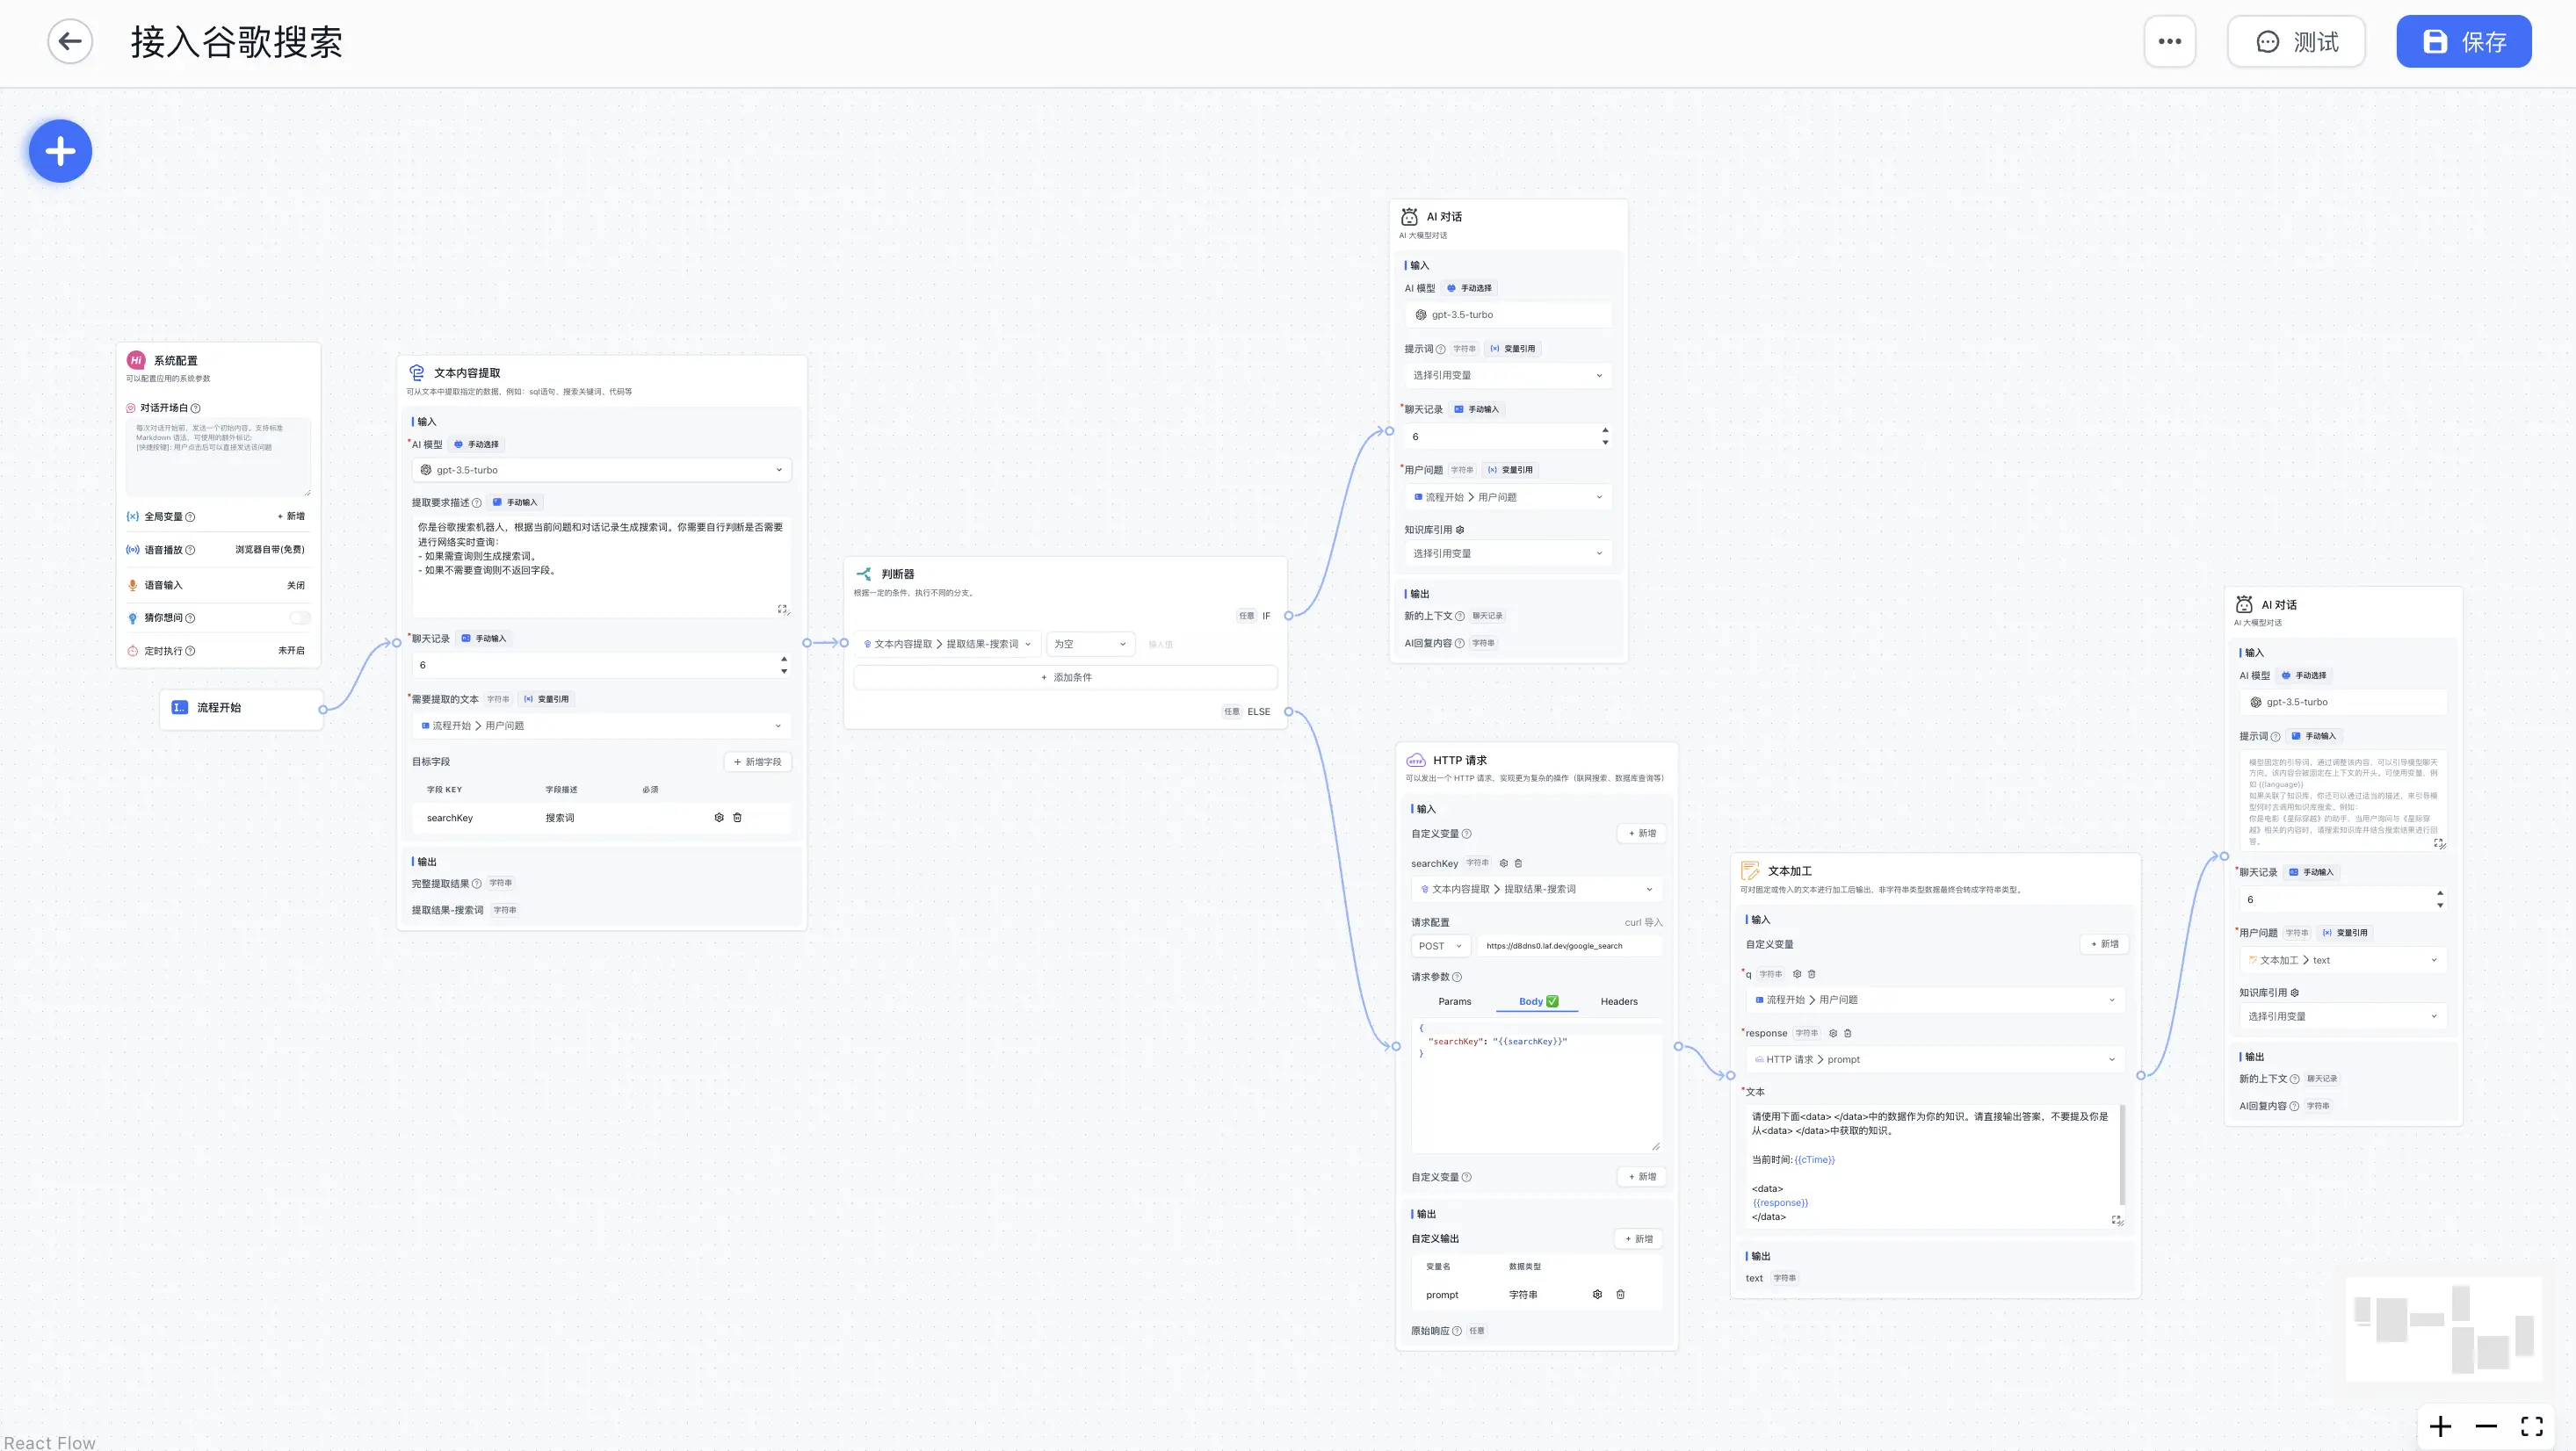Click the 保存 save button
Image resolution: width=2576 pixels, height=1451 pixels.
tap(2463, 42)
